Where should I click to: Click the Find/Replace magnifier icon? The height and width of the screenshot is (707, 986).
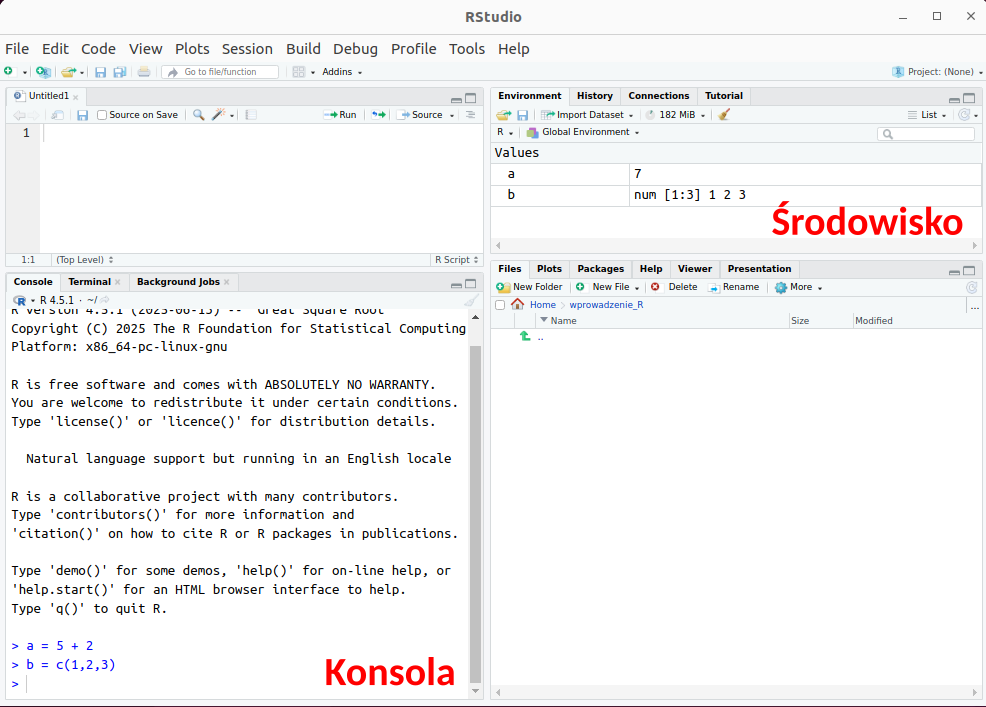coord(198,114)
